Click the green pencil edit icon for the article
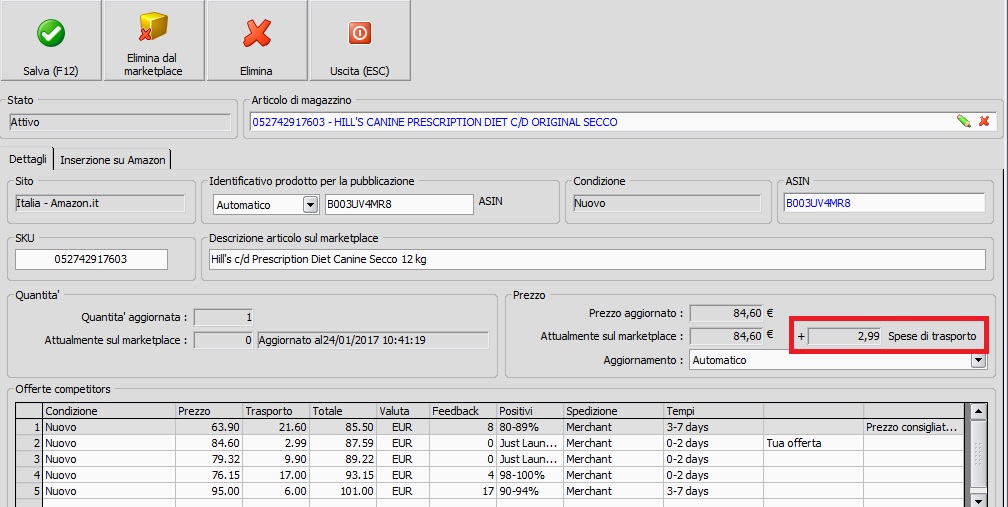This screenshot has height=507, width=1008. click(x=963, y=121)
